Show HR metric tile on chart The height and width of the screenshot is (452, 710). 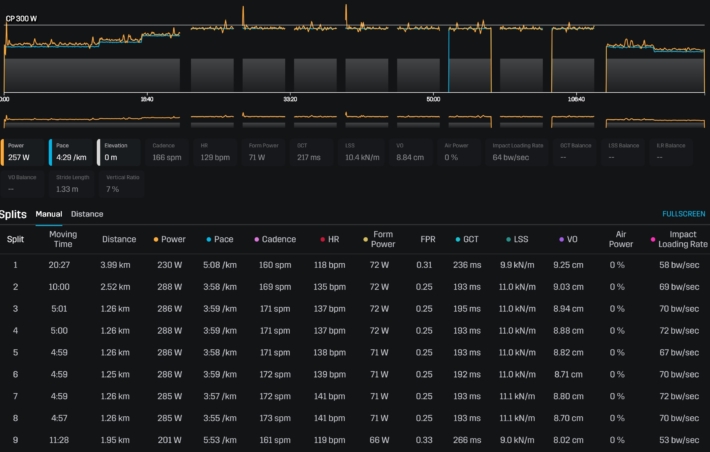click(x=216, y=151)
